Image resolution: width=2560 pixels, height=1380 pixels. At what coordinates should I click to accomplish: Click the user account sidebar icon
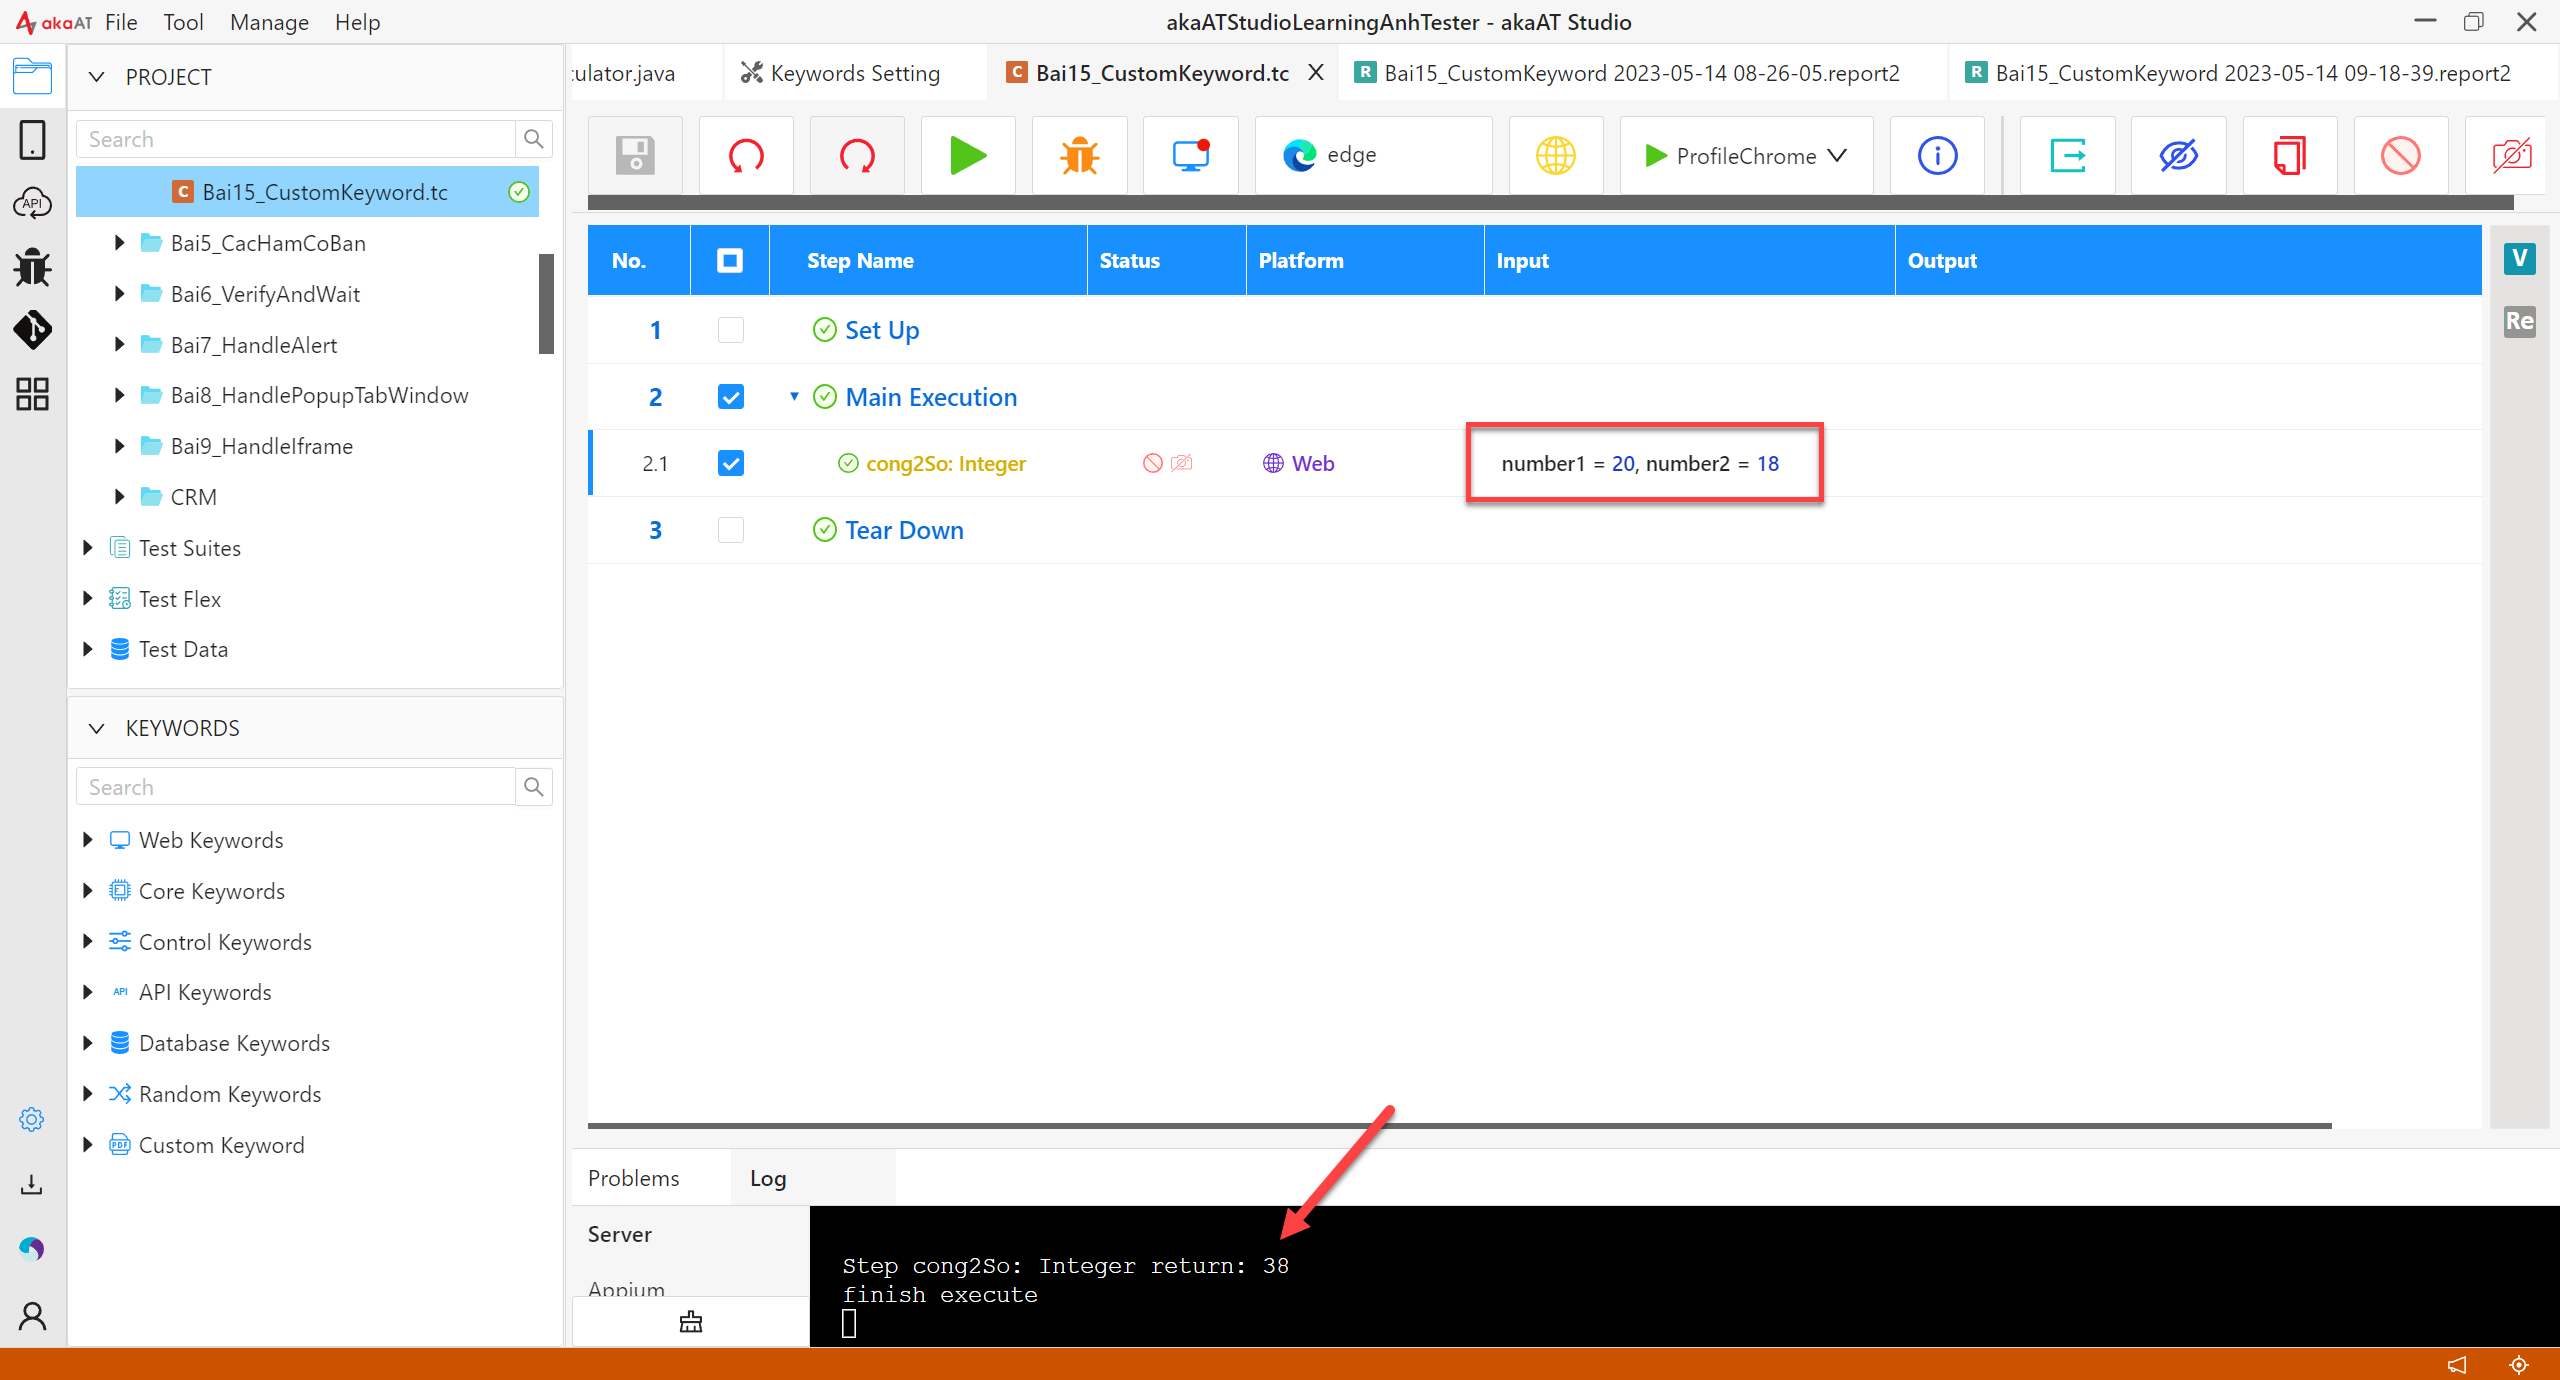32,1316
